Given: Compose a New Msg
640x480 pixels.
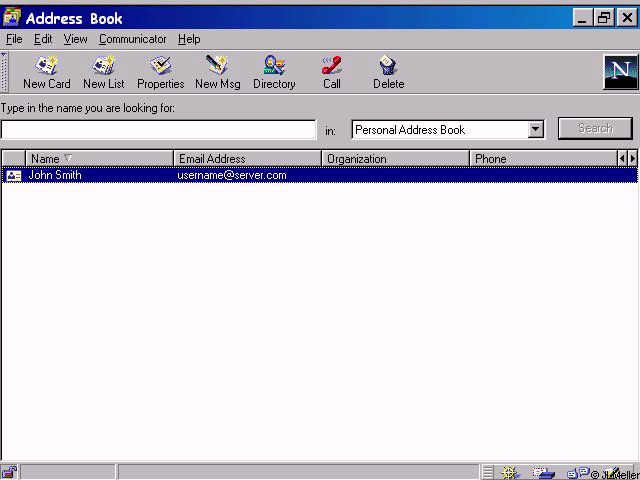Looking at the screenshot, I should coord(218,72).
